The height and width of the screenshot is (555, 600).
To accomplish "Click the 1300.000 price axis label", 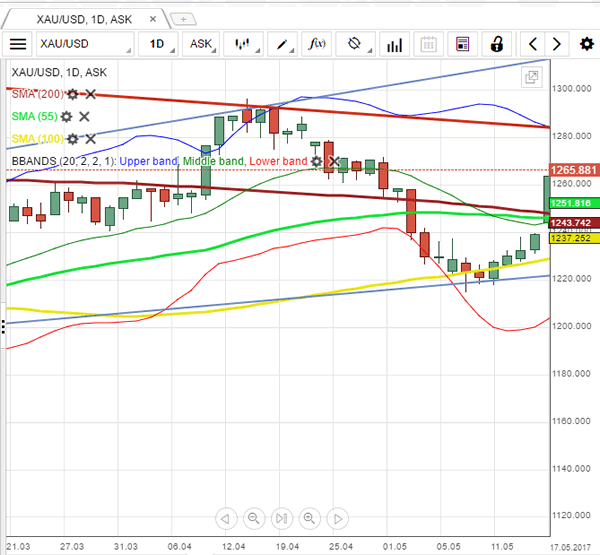I will pos(572,89).
